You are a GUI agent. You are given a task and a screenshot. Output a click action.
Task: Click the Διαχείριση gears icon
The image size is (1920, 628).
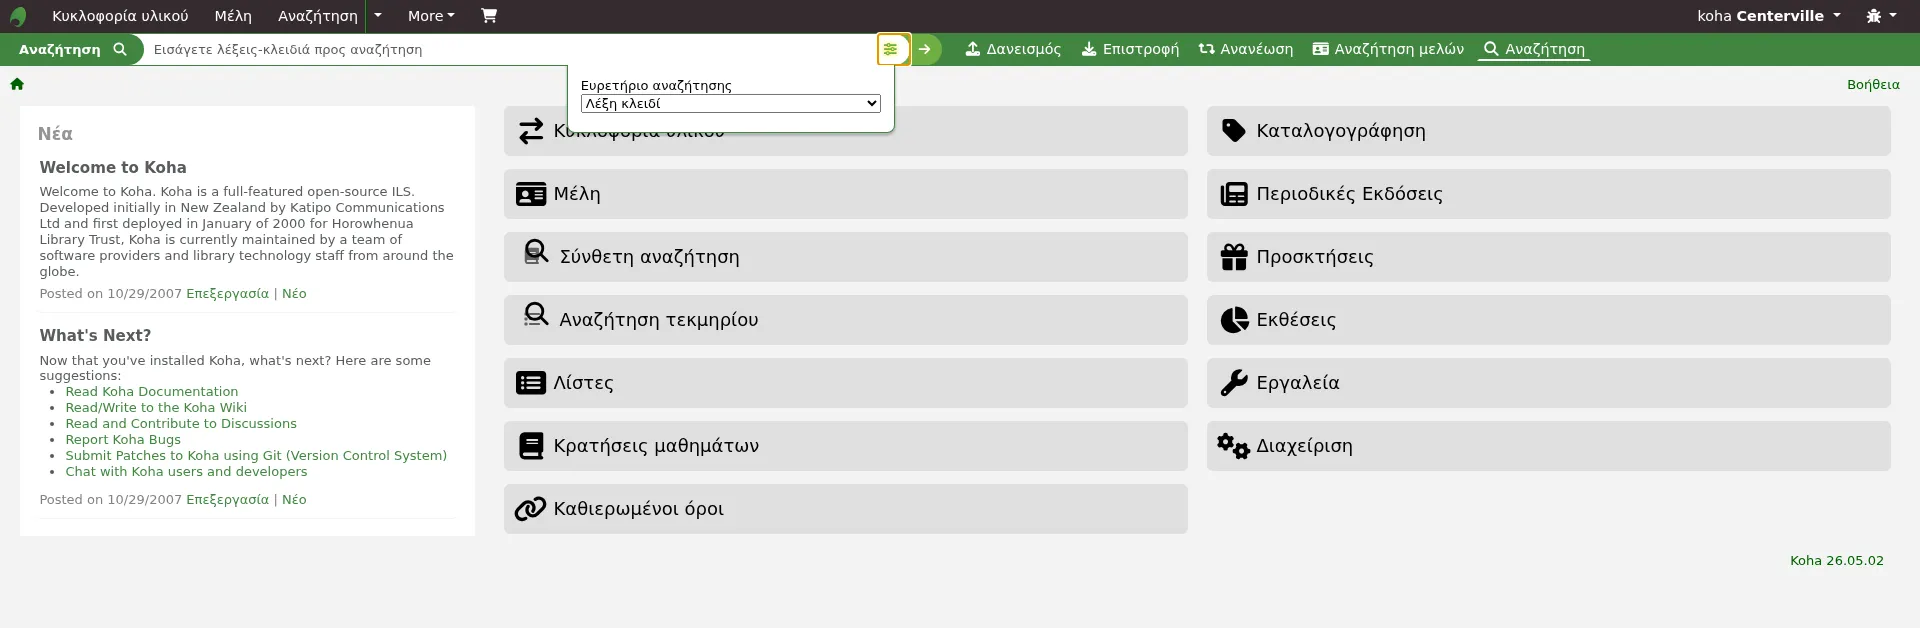(1233, 446)
